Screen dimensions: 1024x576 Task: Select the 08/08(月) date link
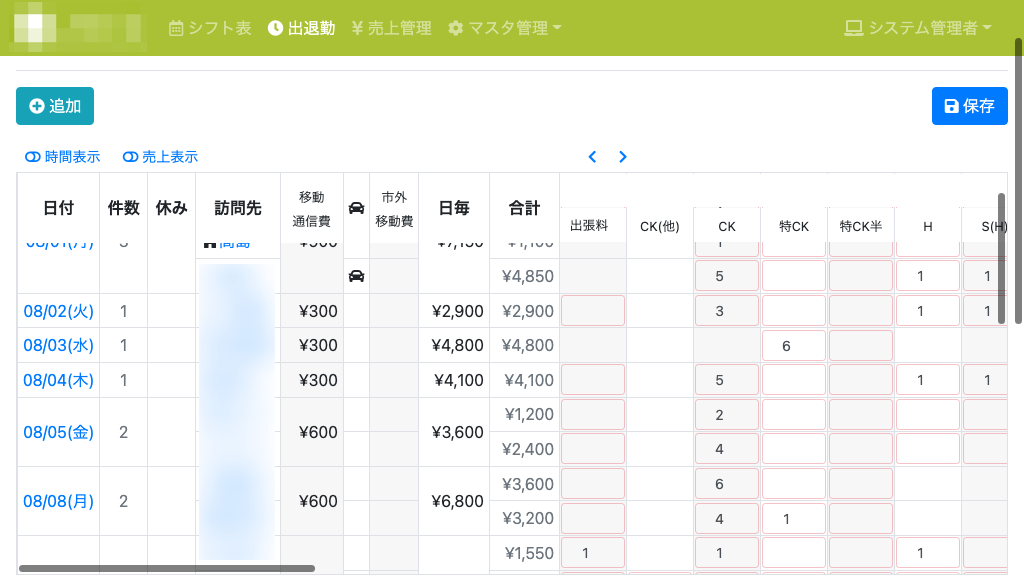click(x=58, y=501)
